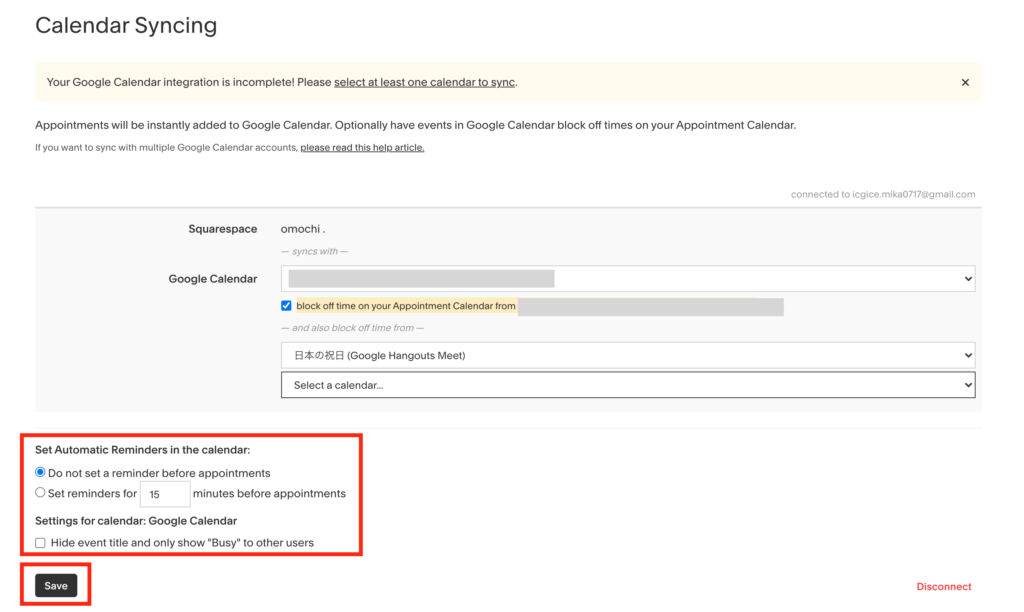This screenshot has height=612, width=1024.
Task: Dismiss the incomplete integration warning banner
Action: click(965, 82)
